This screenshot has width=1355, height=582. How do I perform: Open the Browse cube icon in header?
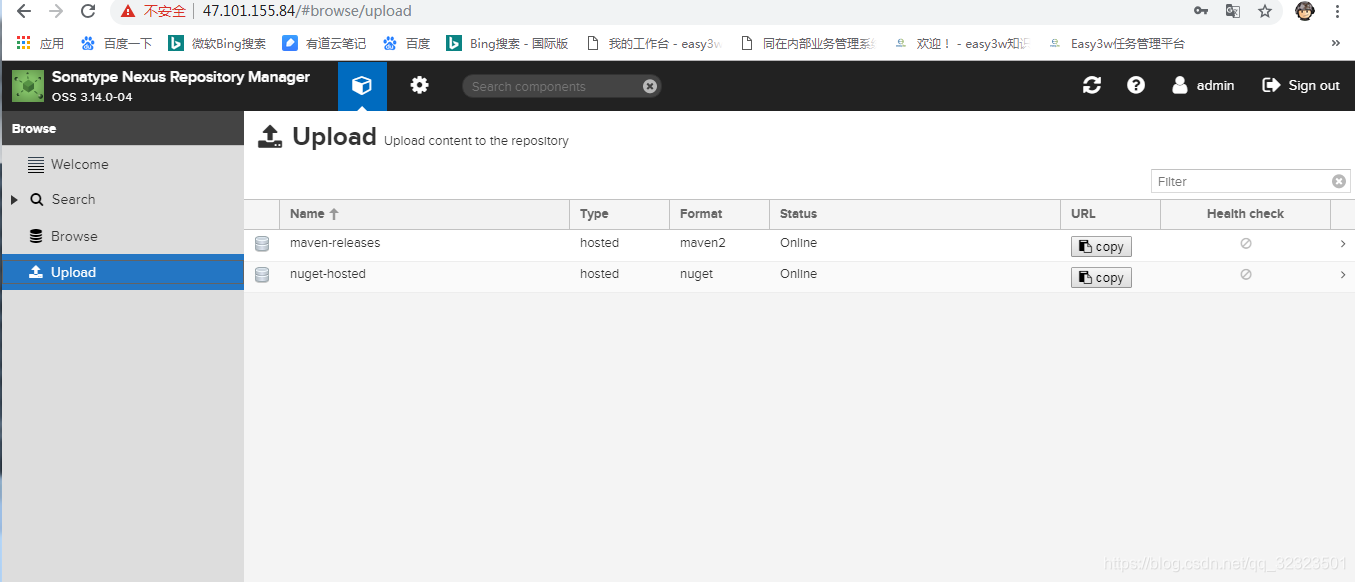pos(362,86)
